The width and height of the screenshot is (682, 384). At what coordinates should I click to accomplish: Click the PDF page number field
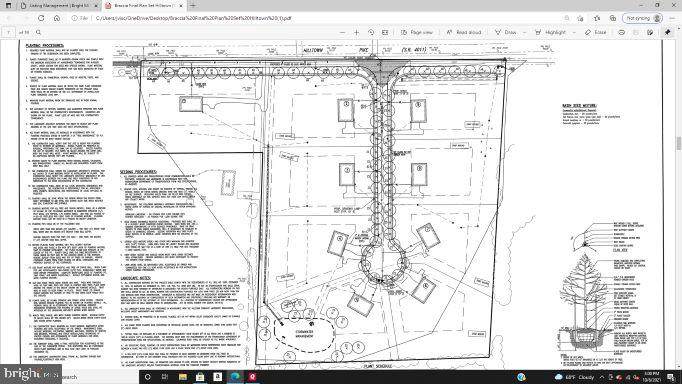tap(9, 32)
